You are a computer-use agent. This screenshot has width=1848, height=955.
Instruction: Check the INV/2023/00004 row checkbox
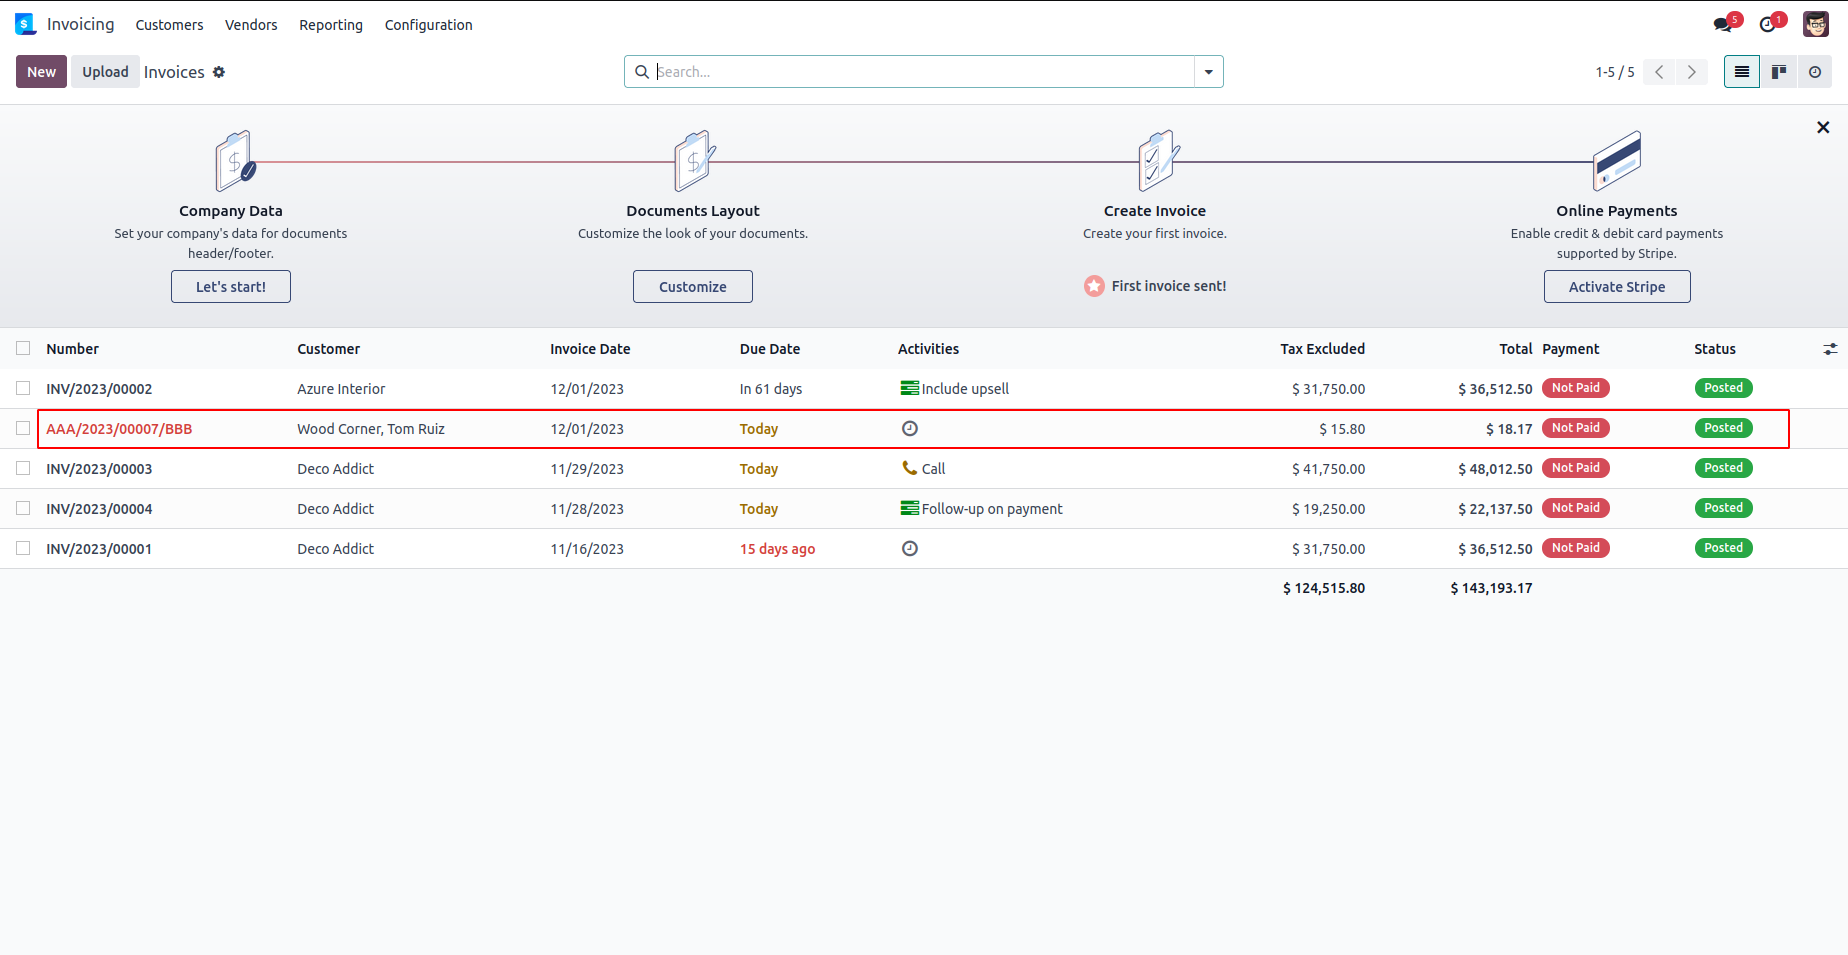point(23,509)
